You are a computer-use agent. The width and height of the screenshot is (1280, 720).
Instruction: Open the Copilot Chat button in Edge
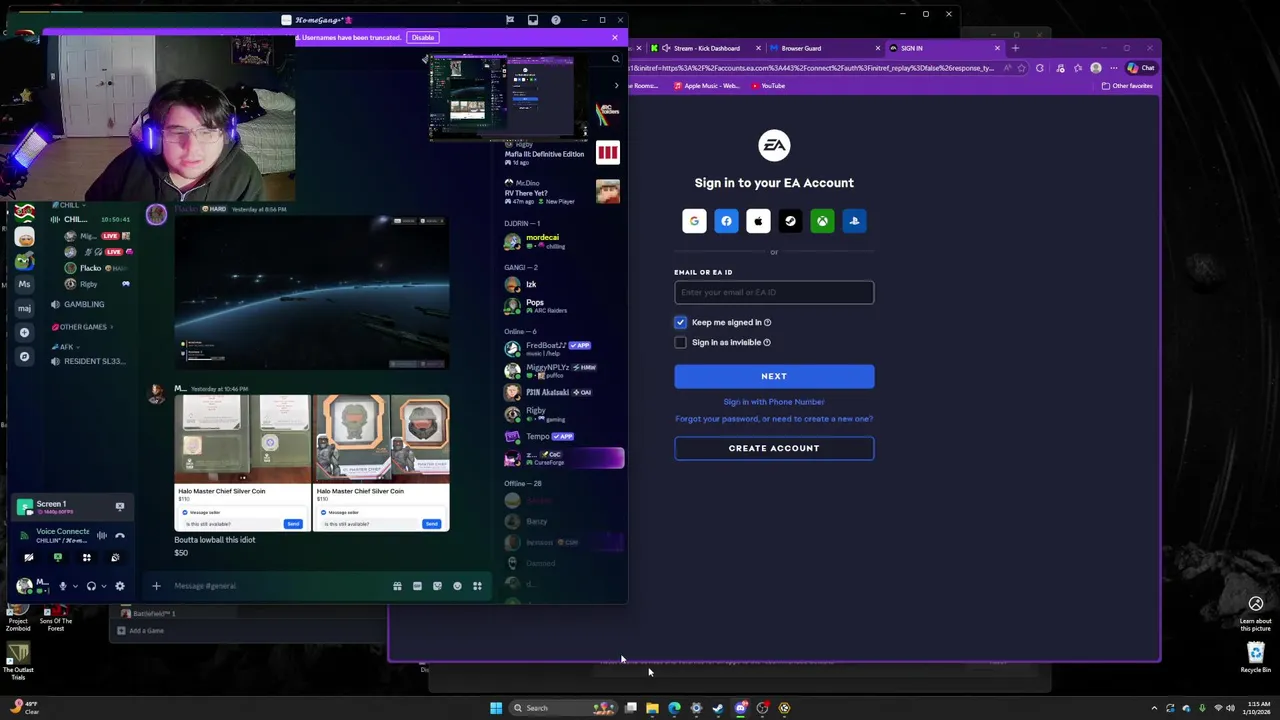[1140, 68]
